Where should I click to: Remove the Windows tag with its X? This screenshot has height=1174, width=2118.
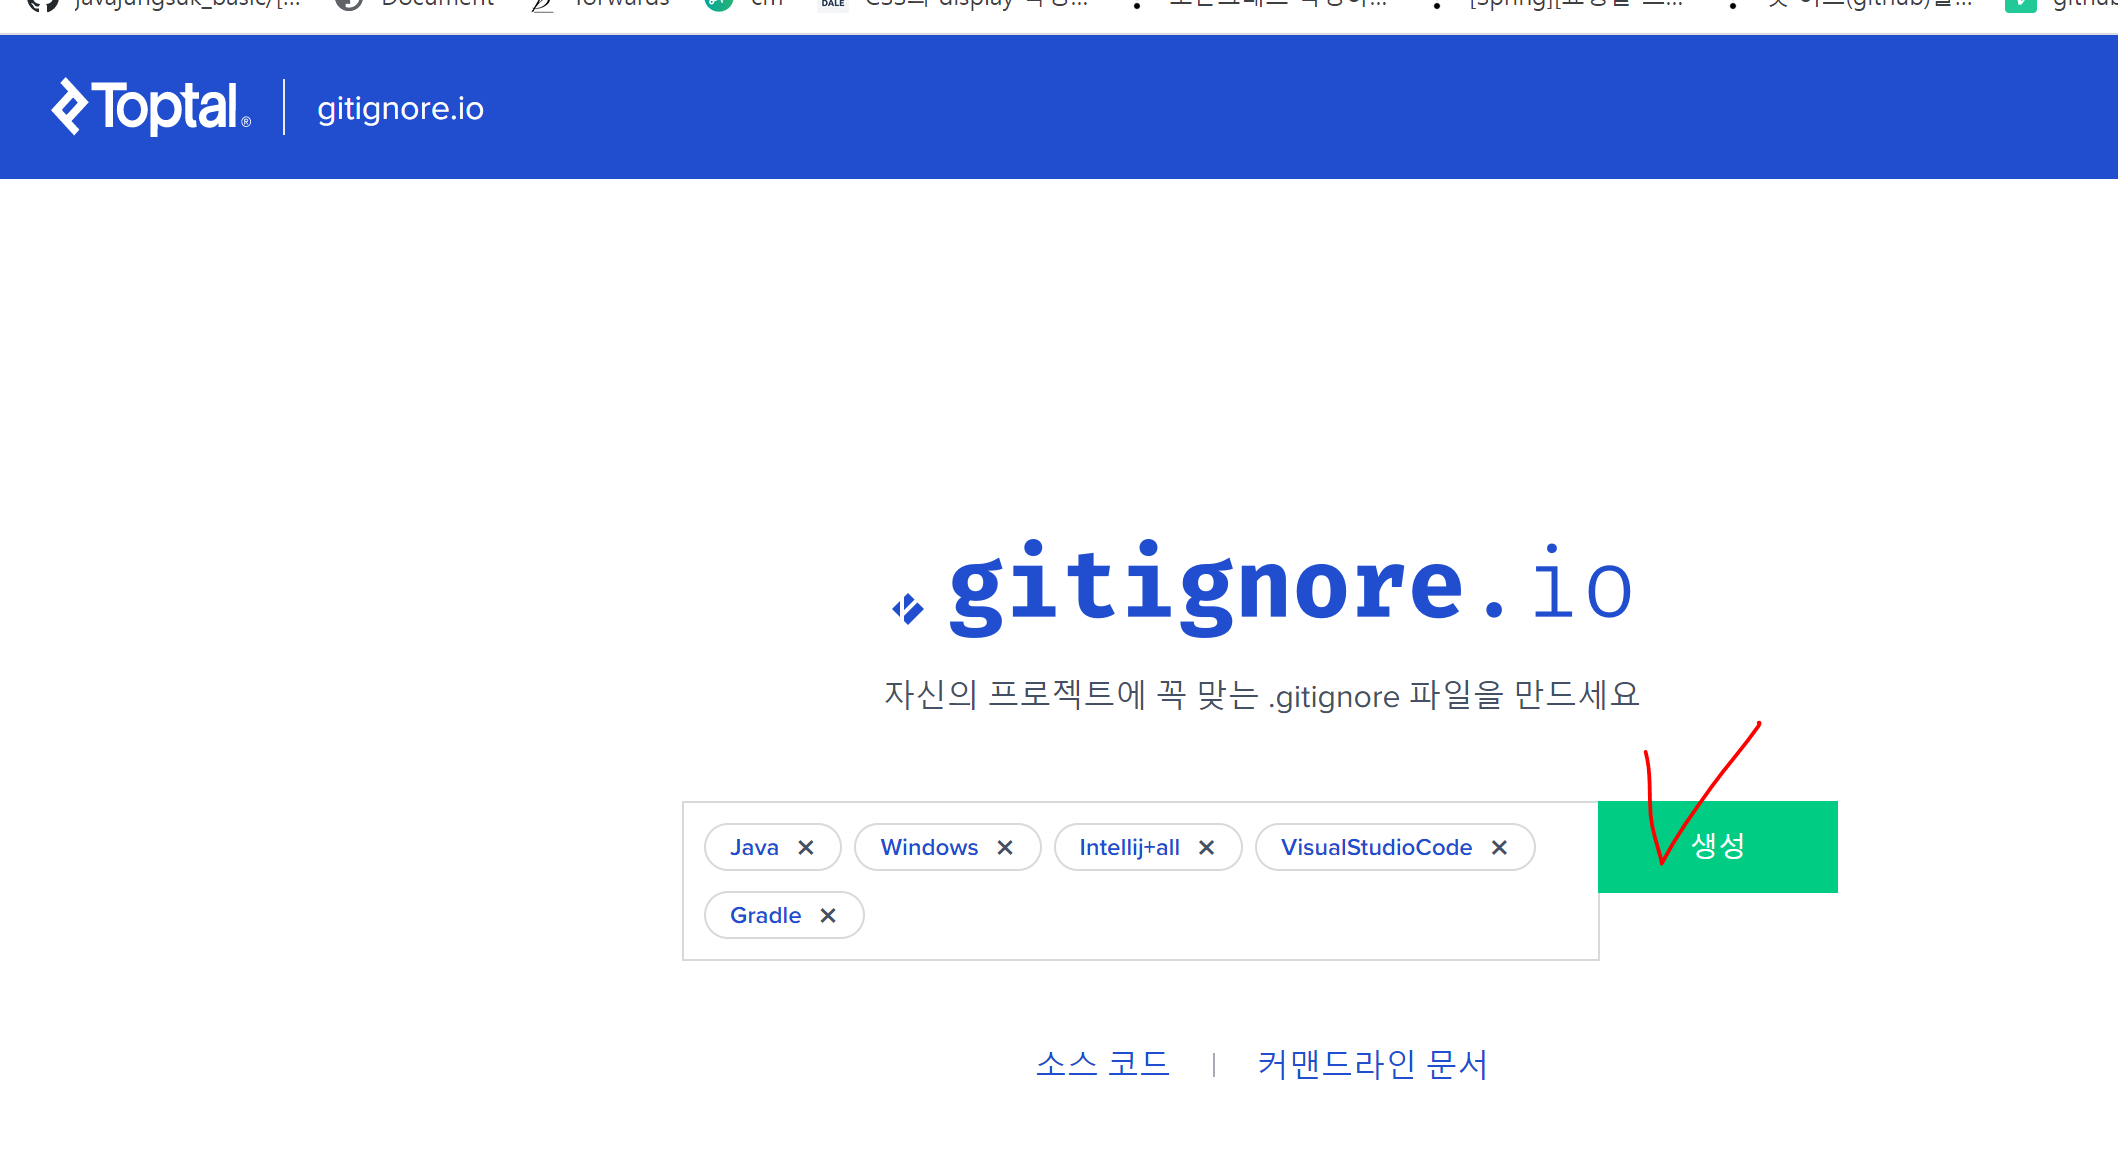point(1005,848)
